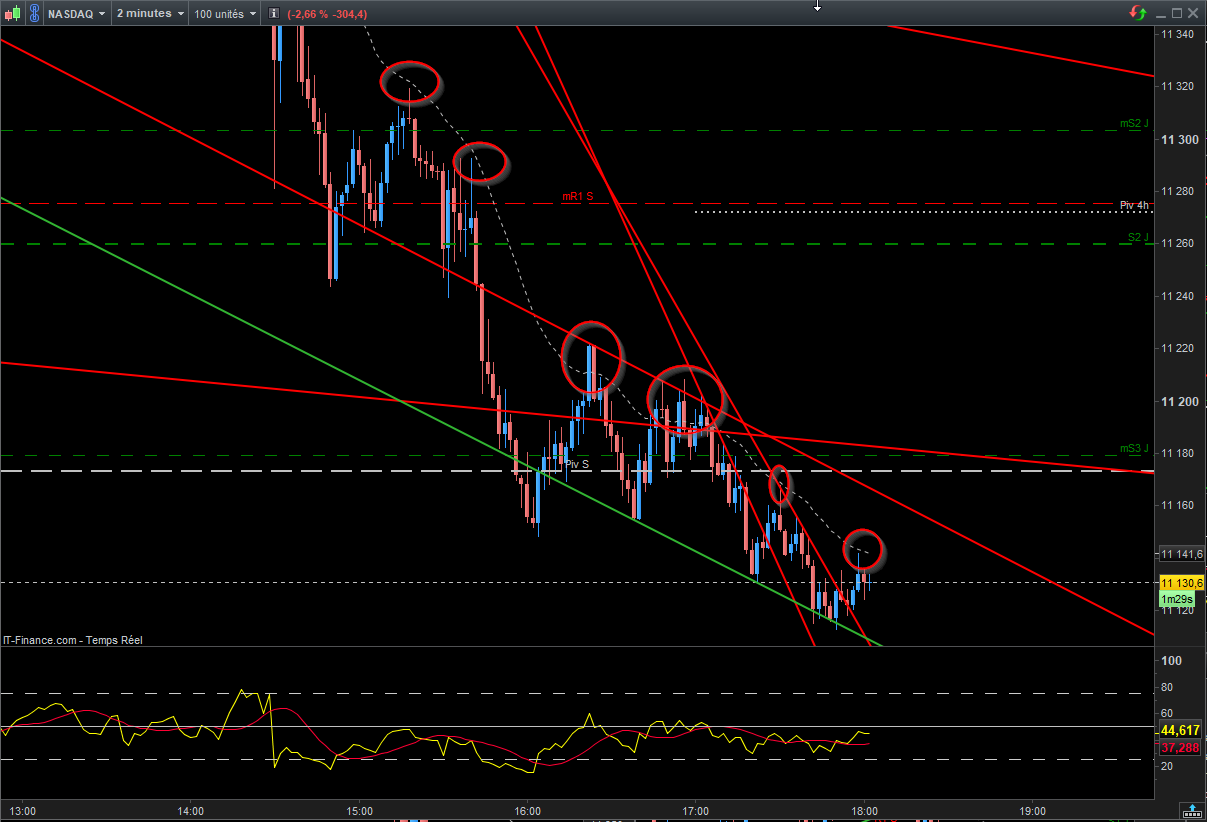Click the S2 J support label

(1138, 237)
